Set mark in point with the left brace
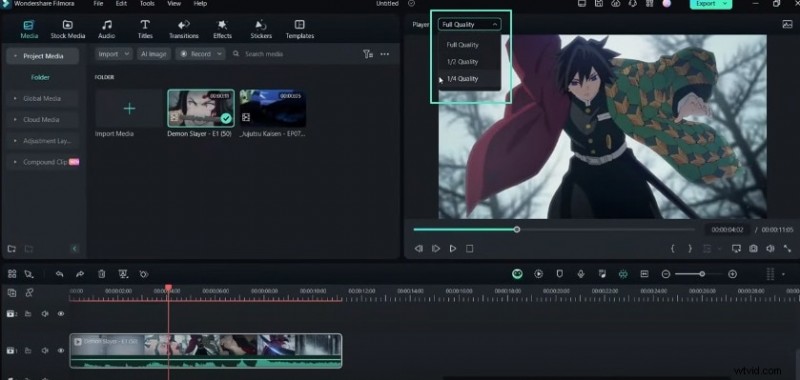 coord(672,248)
